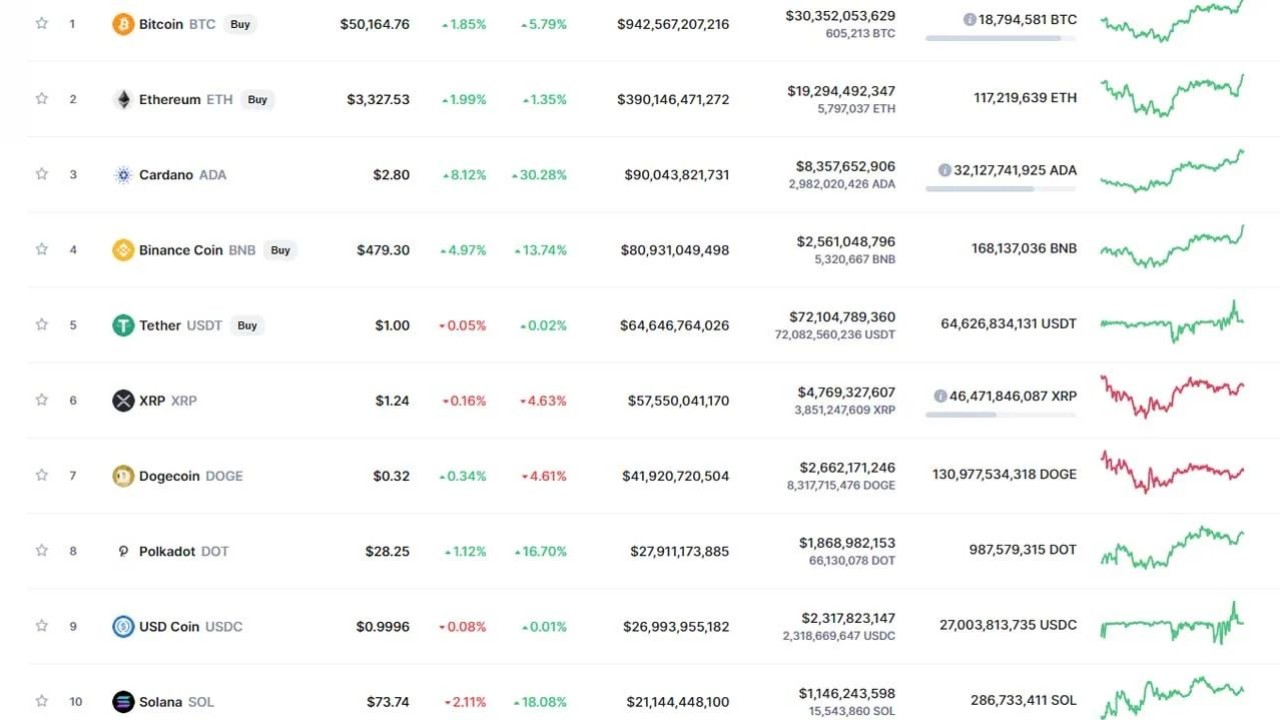The image size is (1280, 720).
Task: Click the Binance Coin BNB logo icon
Action: click(122, 249)
